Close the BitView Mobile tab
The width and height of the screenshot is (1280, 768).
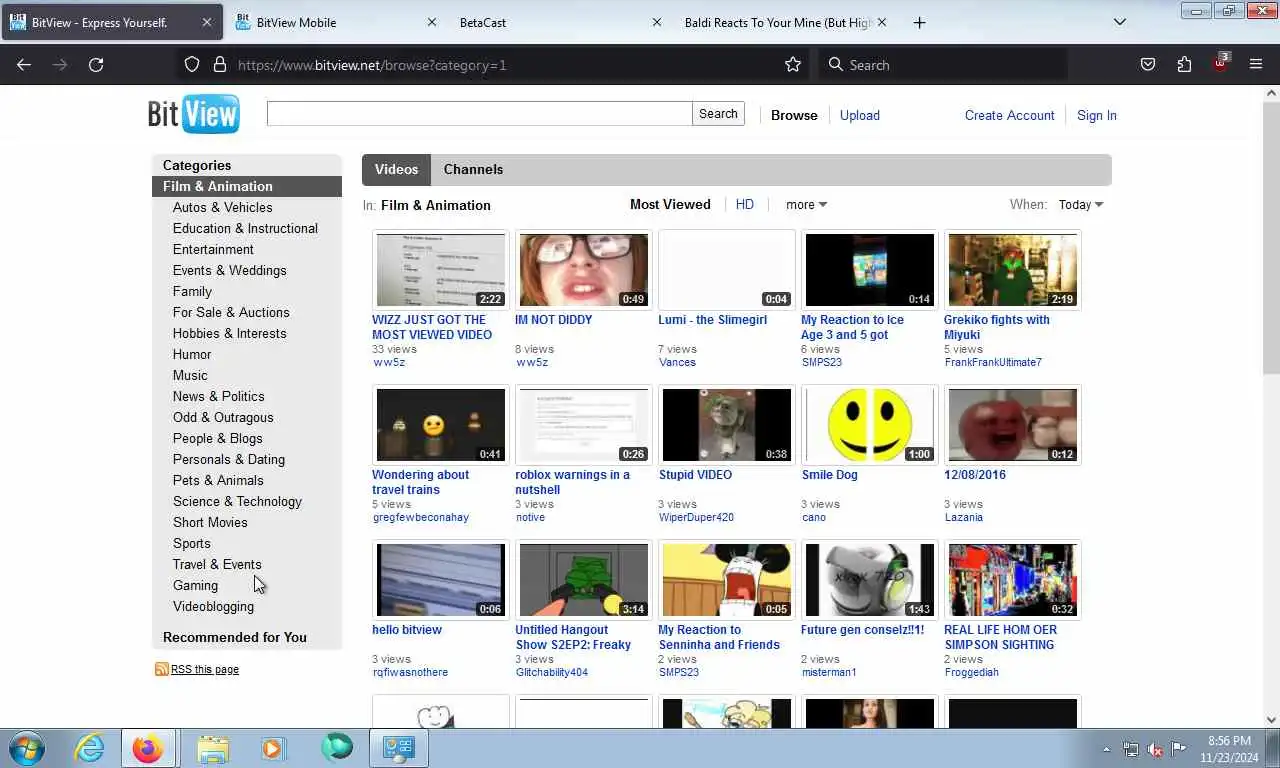pos(432,22)
